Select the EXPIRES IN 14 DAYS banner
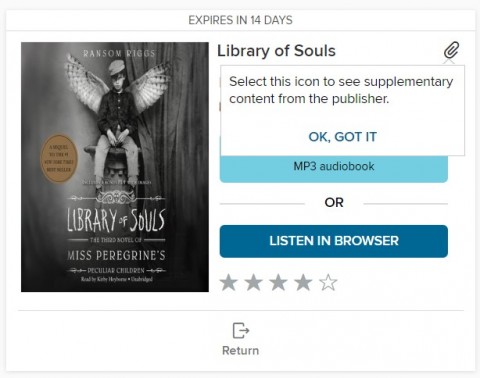The width and height of the screenshot is (480, 378). tap(240, 20)
